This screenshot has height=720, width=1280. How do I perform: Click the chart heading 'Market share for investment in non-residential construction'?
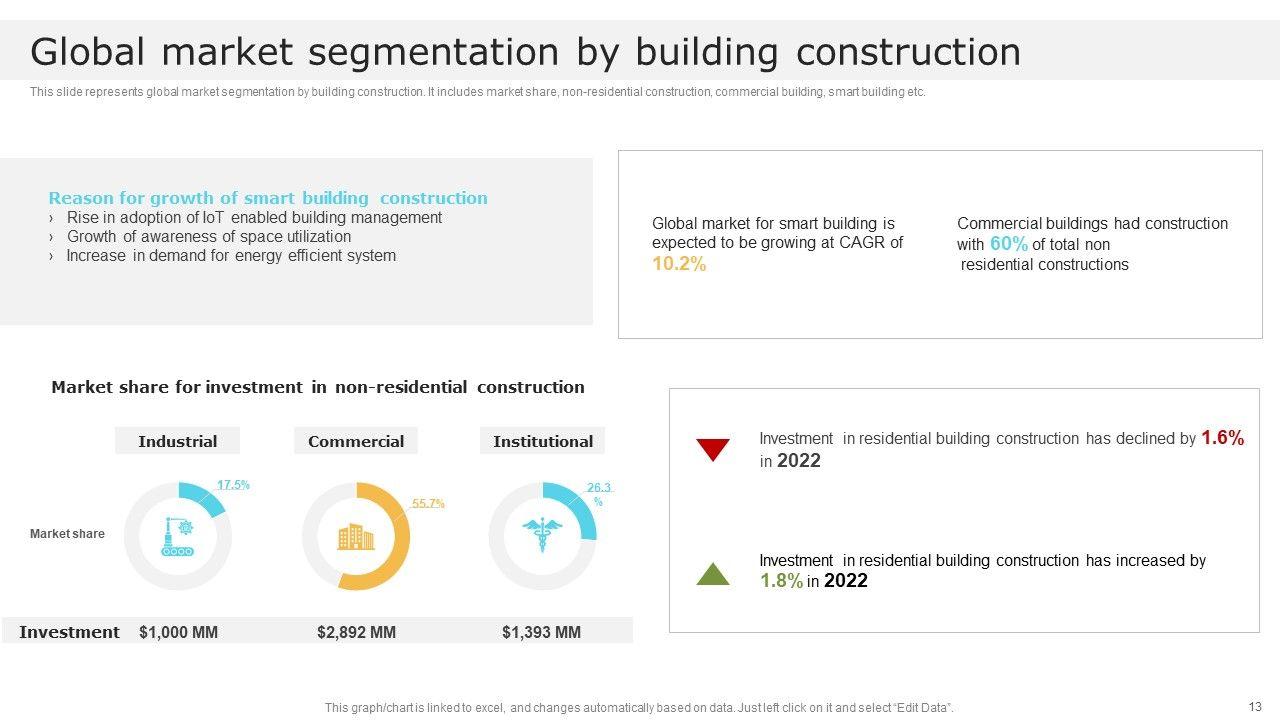coord(318,387)
